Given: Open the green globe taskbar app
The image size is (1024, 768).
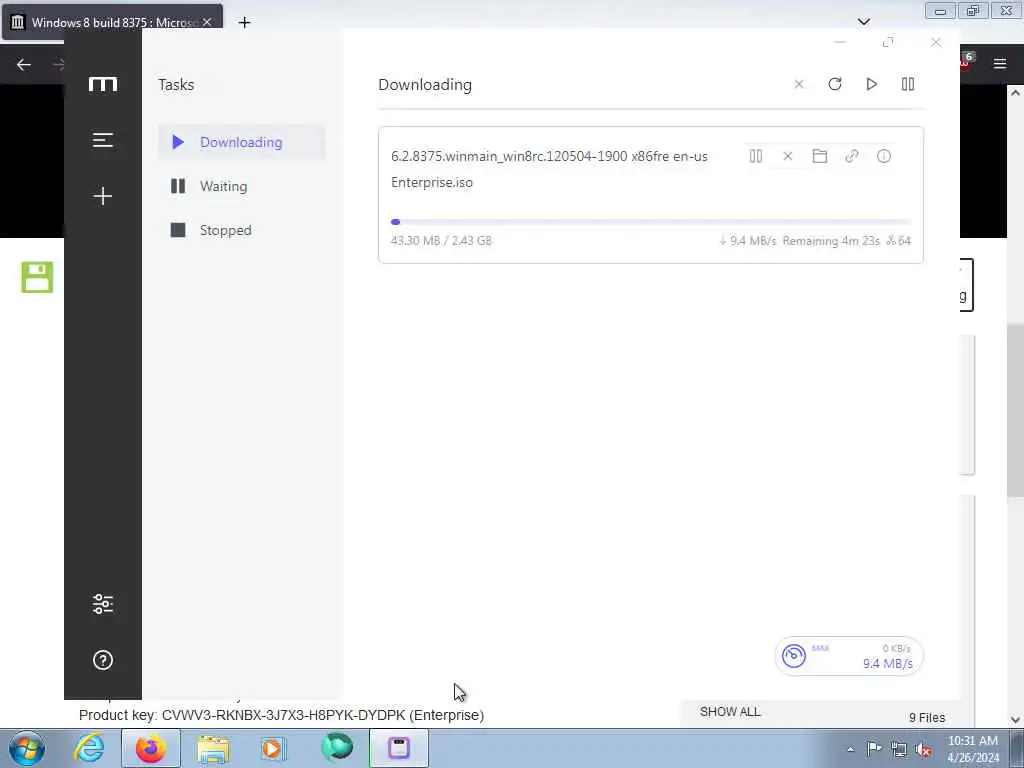Looking at the screenshot, I should click(336, 748).
